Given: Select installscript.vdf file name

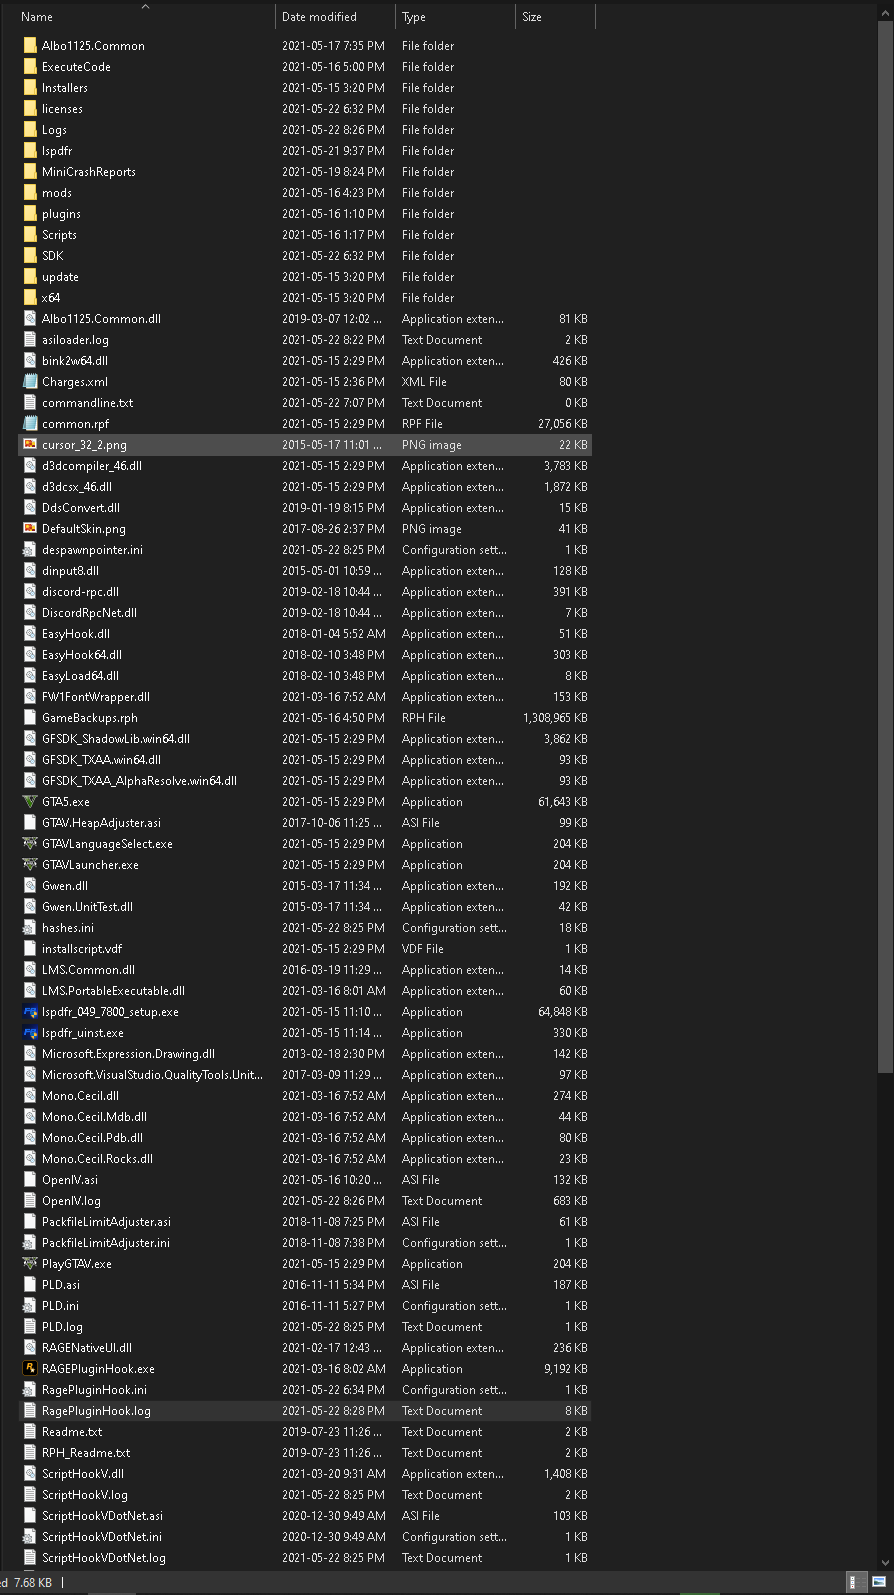Looking at the screenshot, I should tap(82, 949).
